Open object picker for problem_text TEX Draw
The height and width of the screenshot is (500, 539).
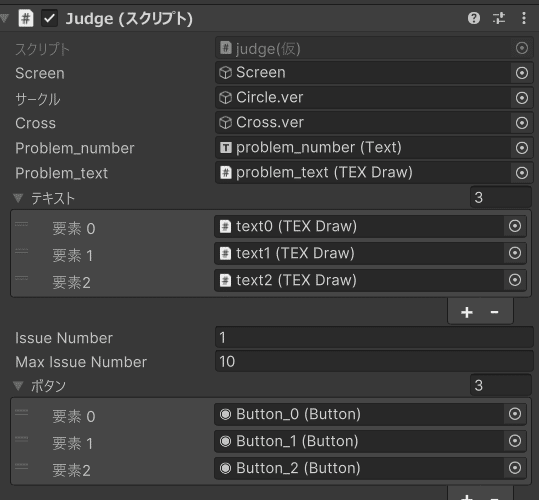[522, 173]
